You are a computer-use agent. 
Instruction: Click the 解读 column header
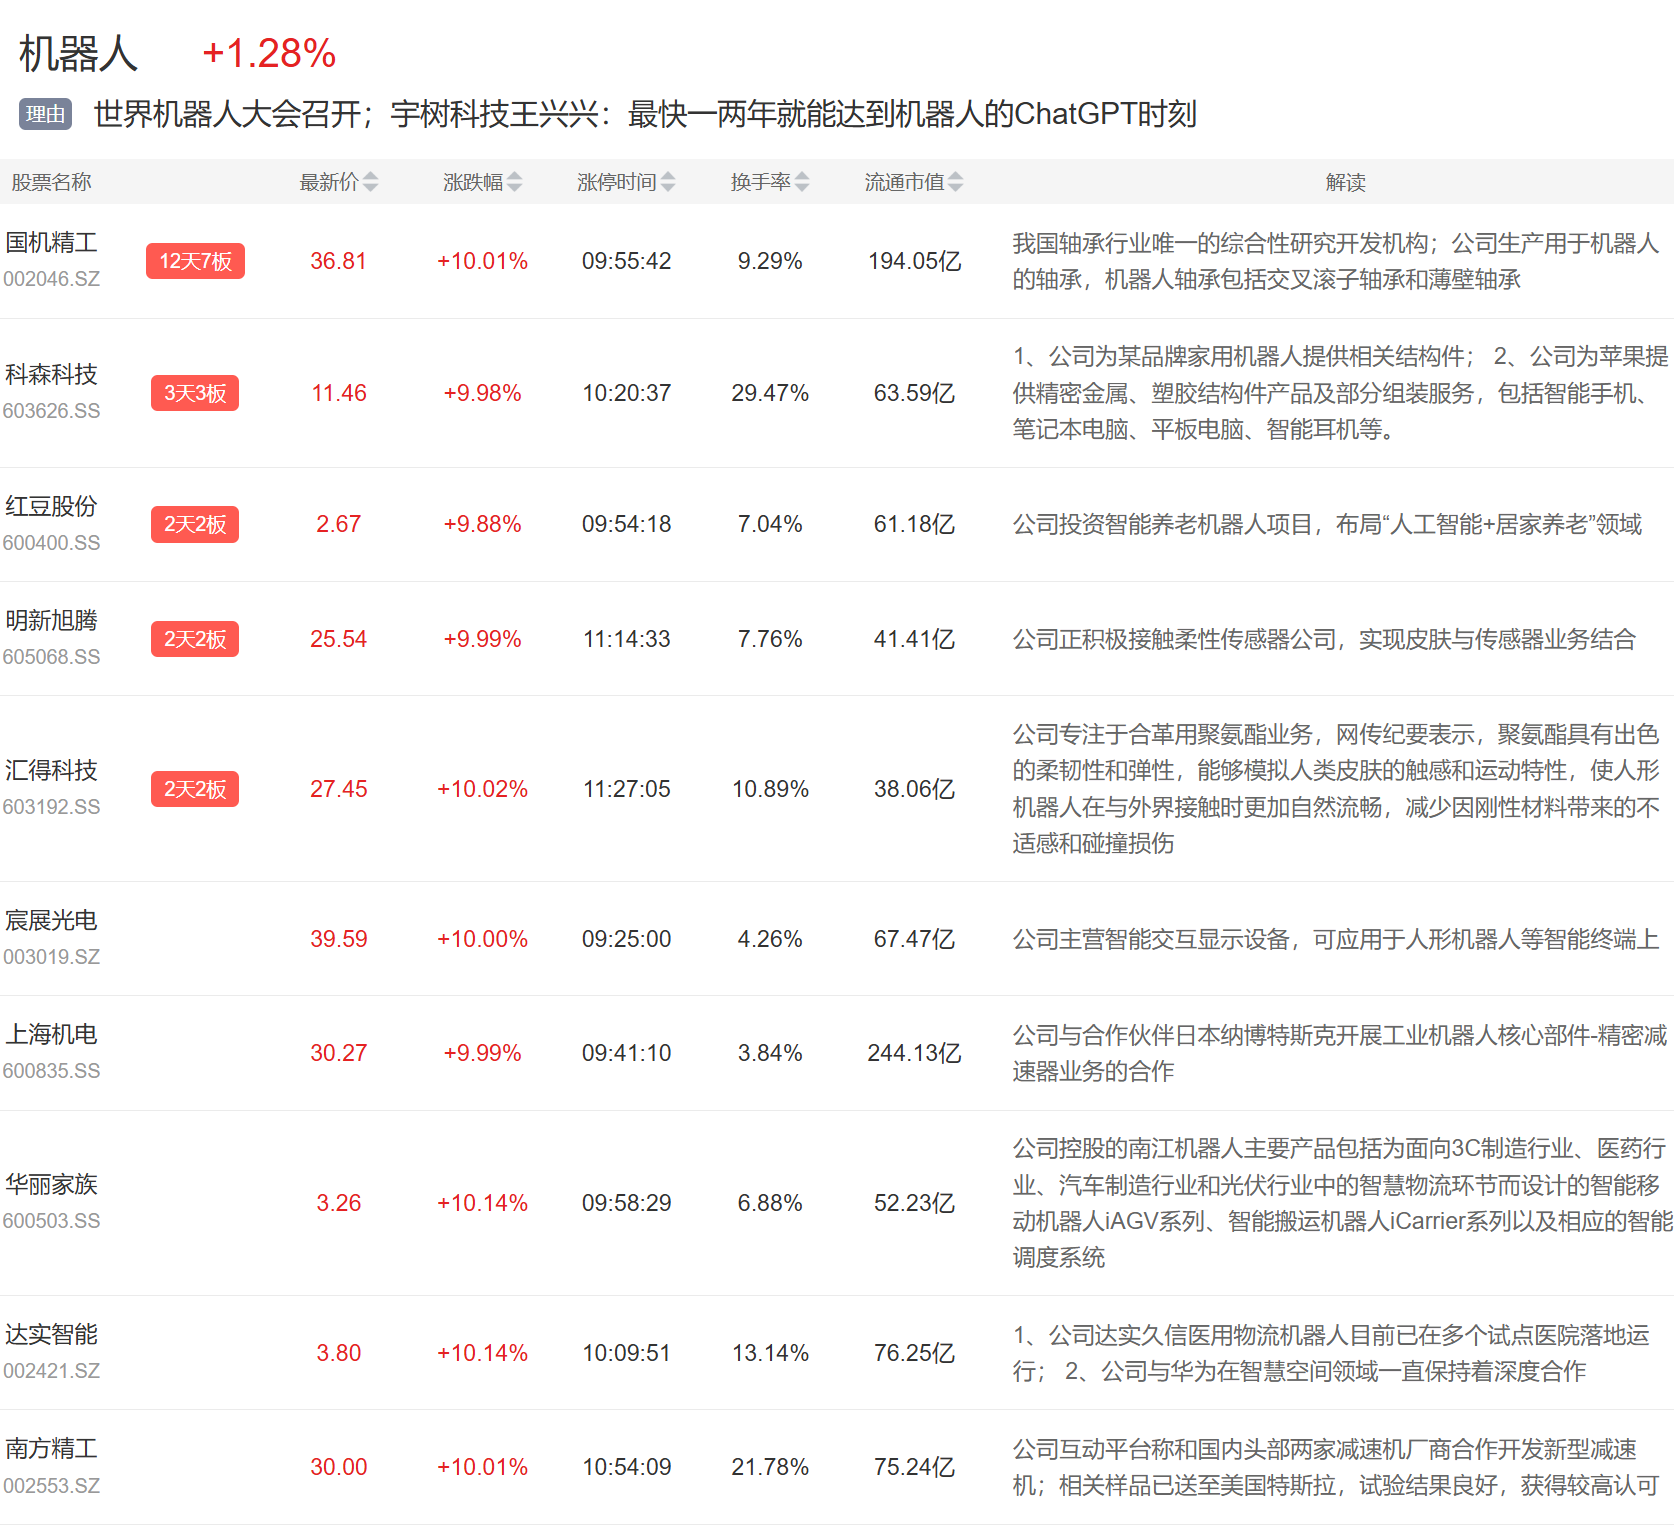pos(1345,182)
